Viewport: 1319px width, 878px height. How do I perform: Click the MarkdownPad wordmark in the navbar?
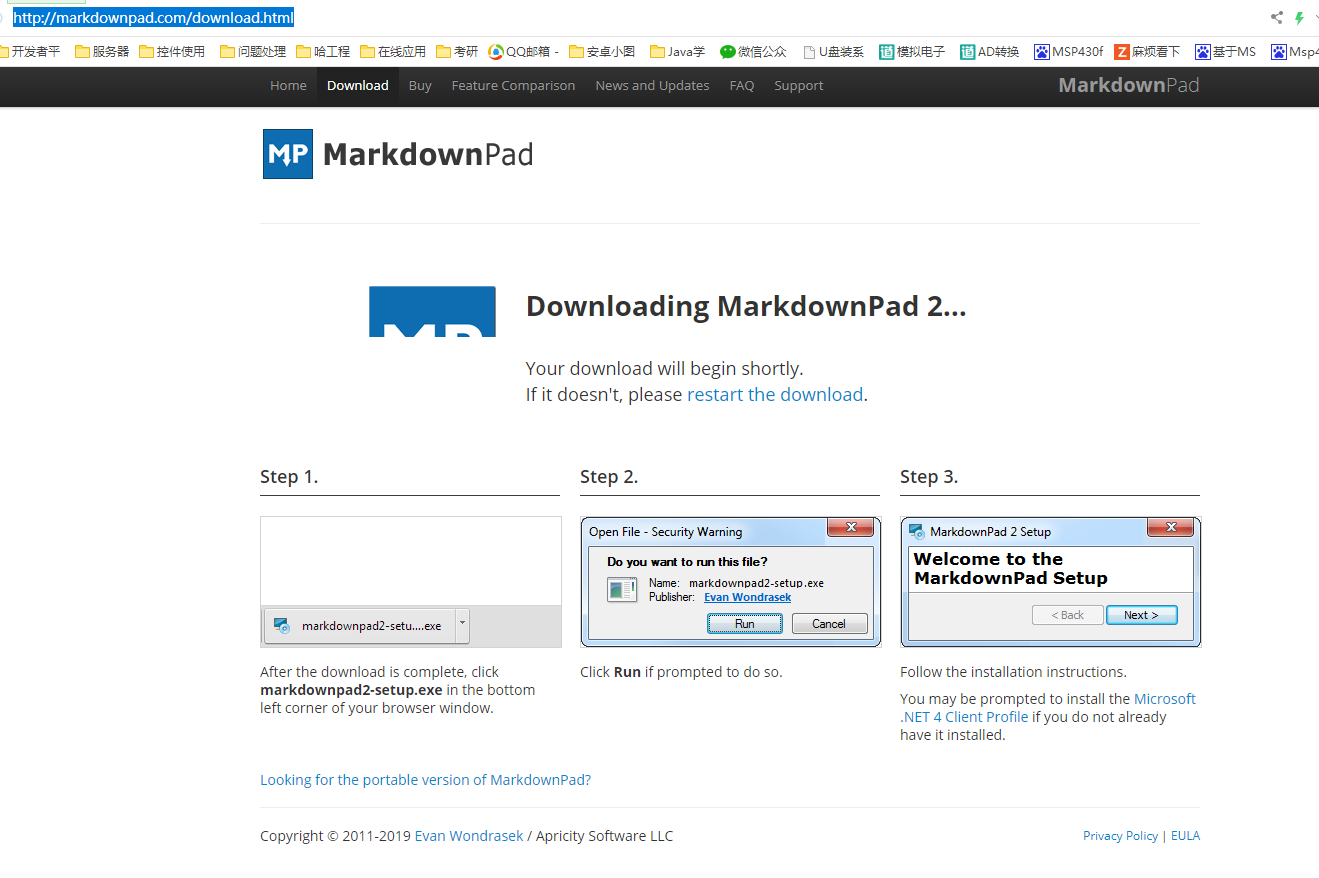point(1128,85)
